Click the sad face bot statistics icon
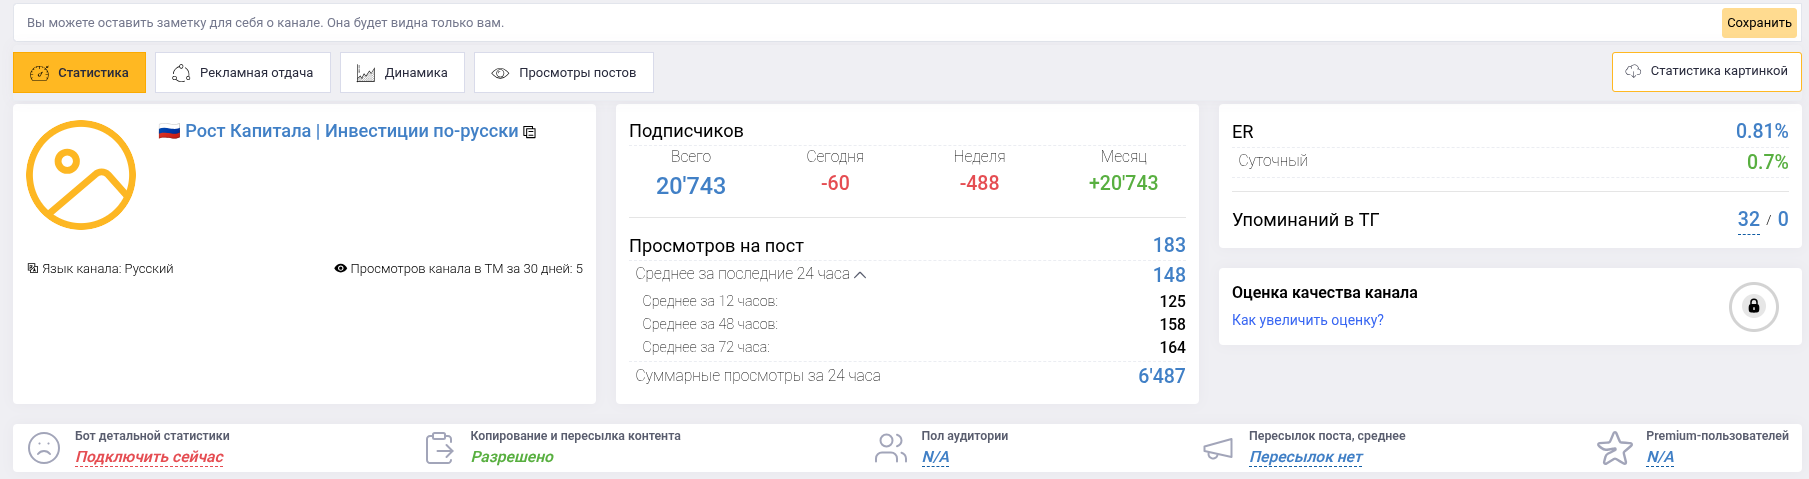 coord(44,448)
